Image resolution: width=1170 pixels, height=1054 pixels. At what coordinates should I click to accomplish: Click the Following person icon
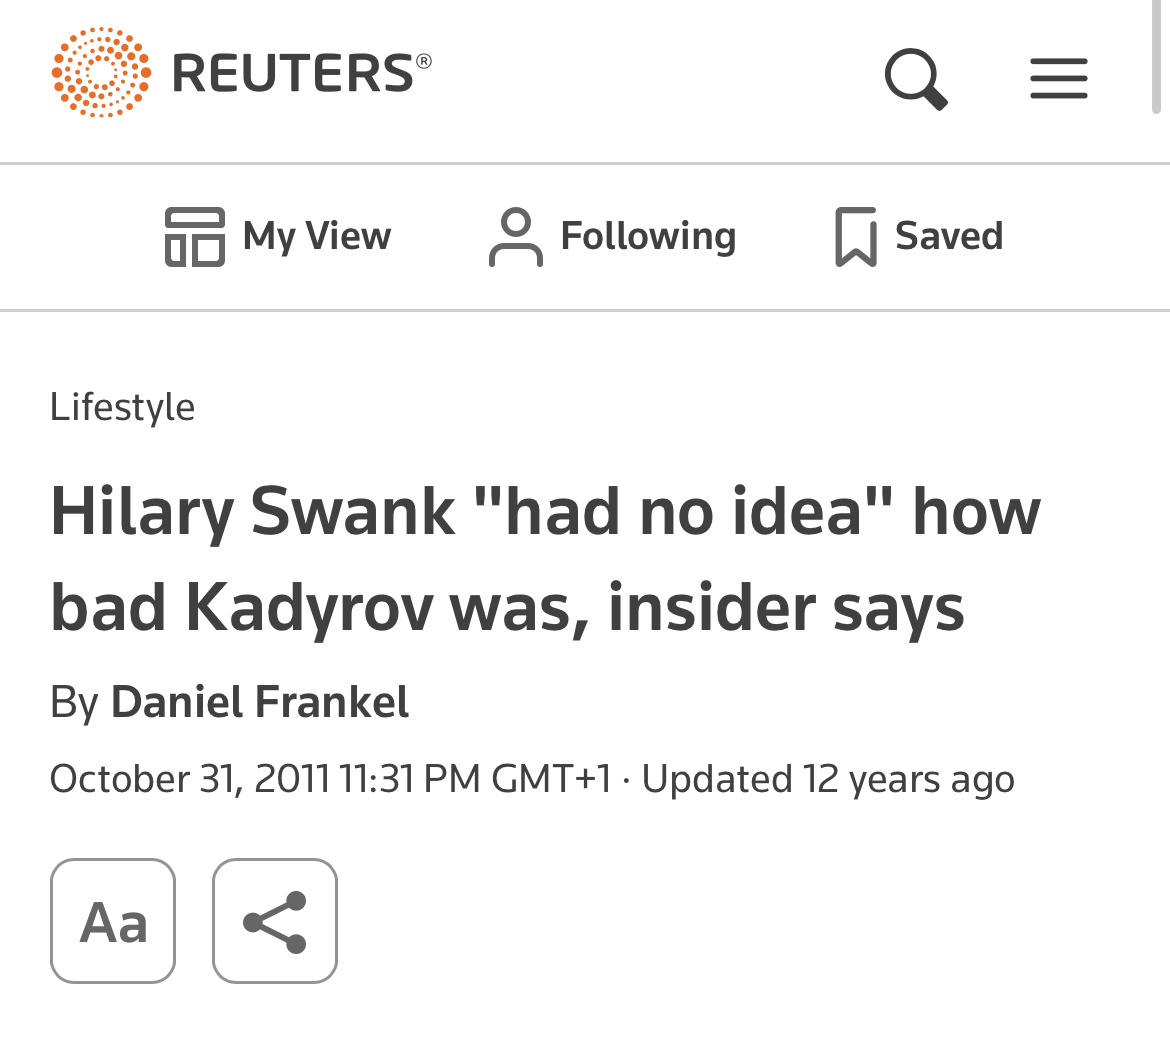(x=516, y=237)
